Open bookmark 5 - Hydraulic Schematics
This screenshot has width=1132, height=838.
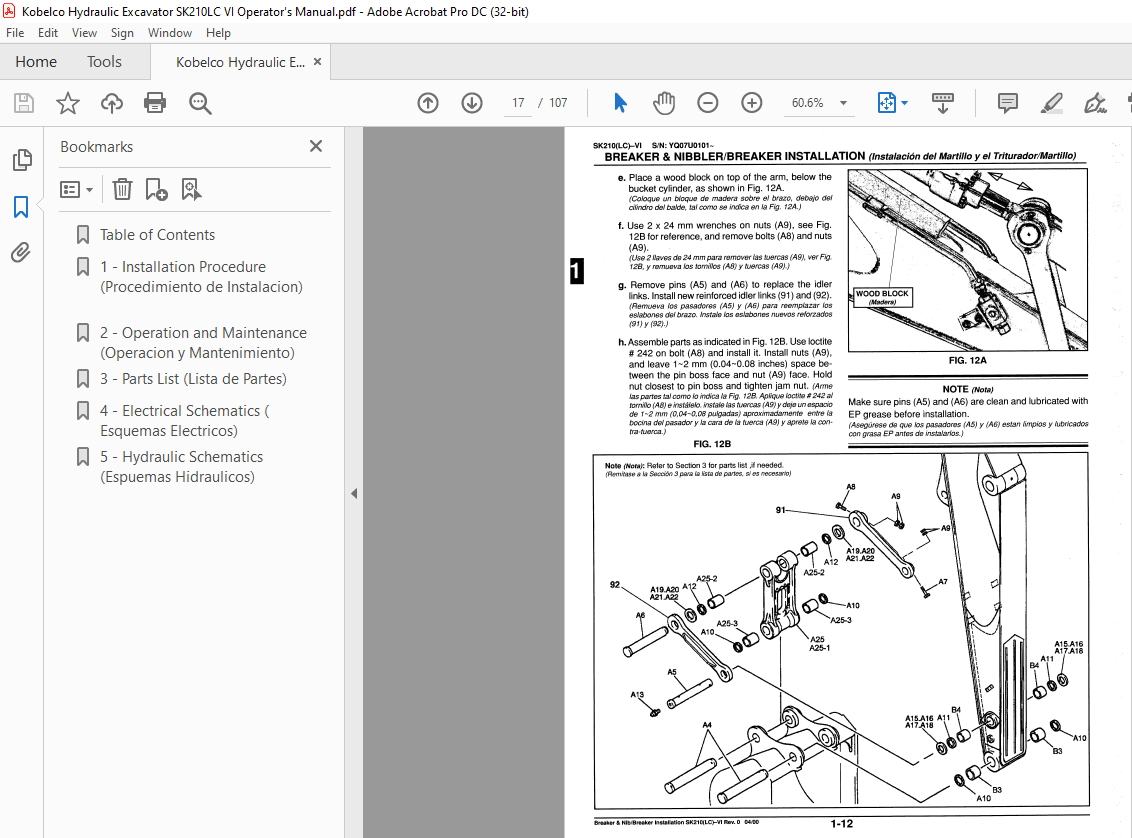pos(181,467)
